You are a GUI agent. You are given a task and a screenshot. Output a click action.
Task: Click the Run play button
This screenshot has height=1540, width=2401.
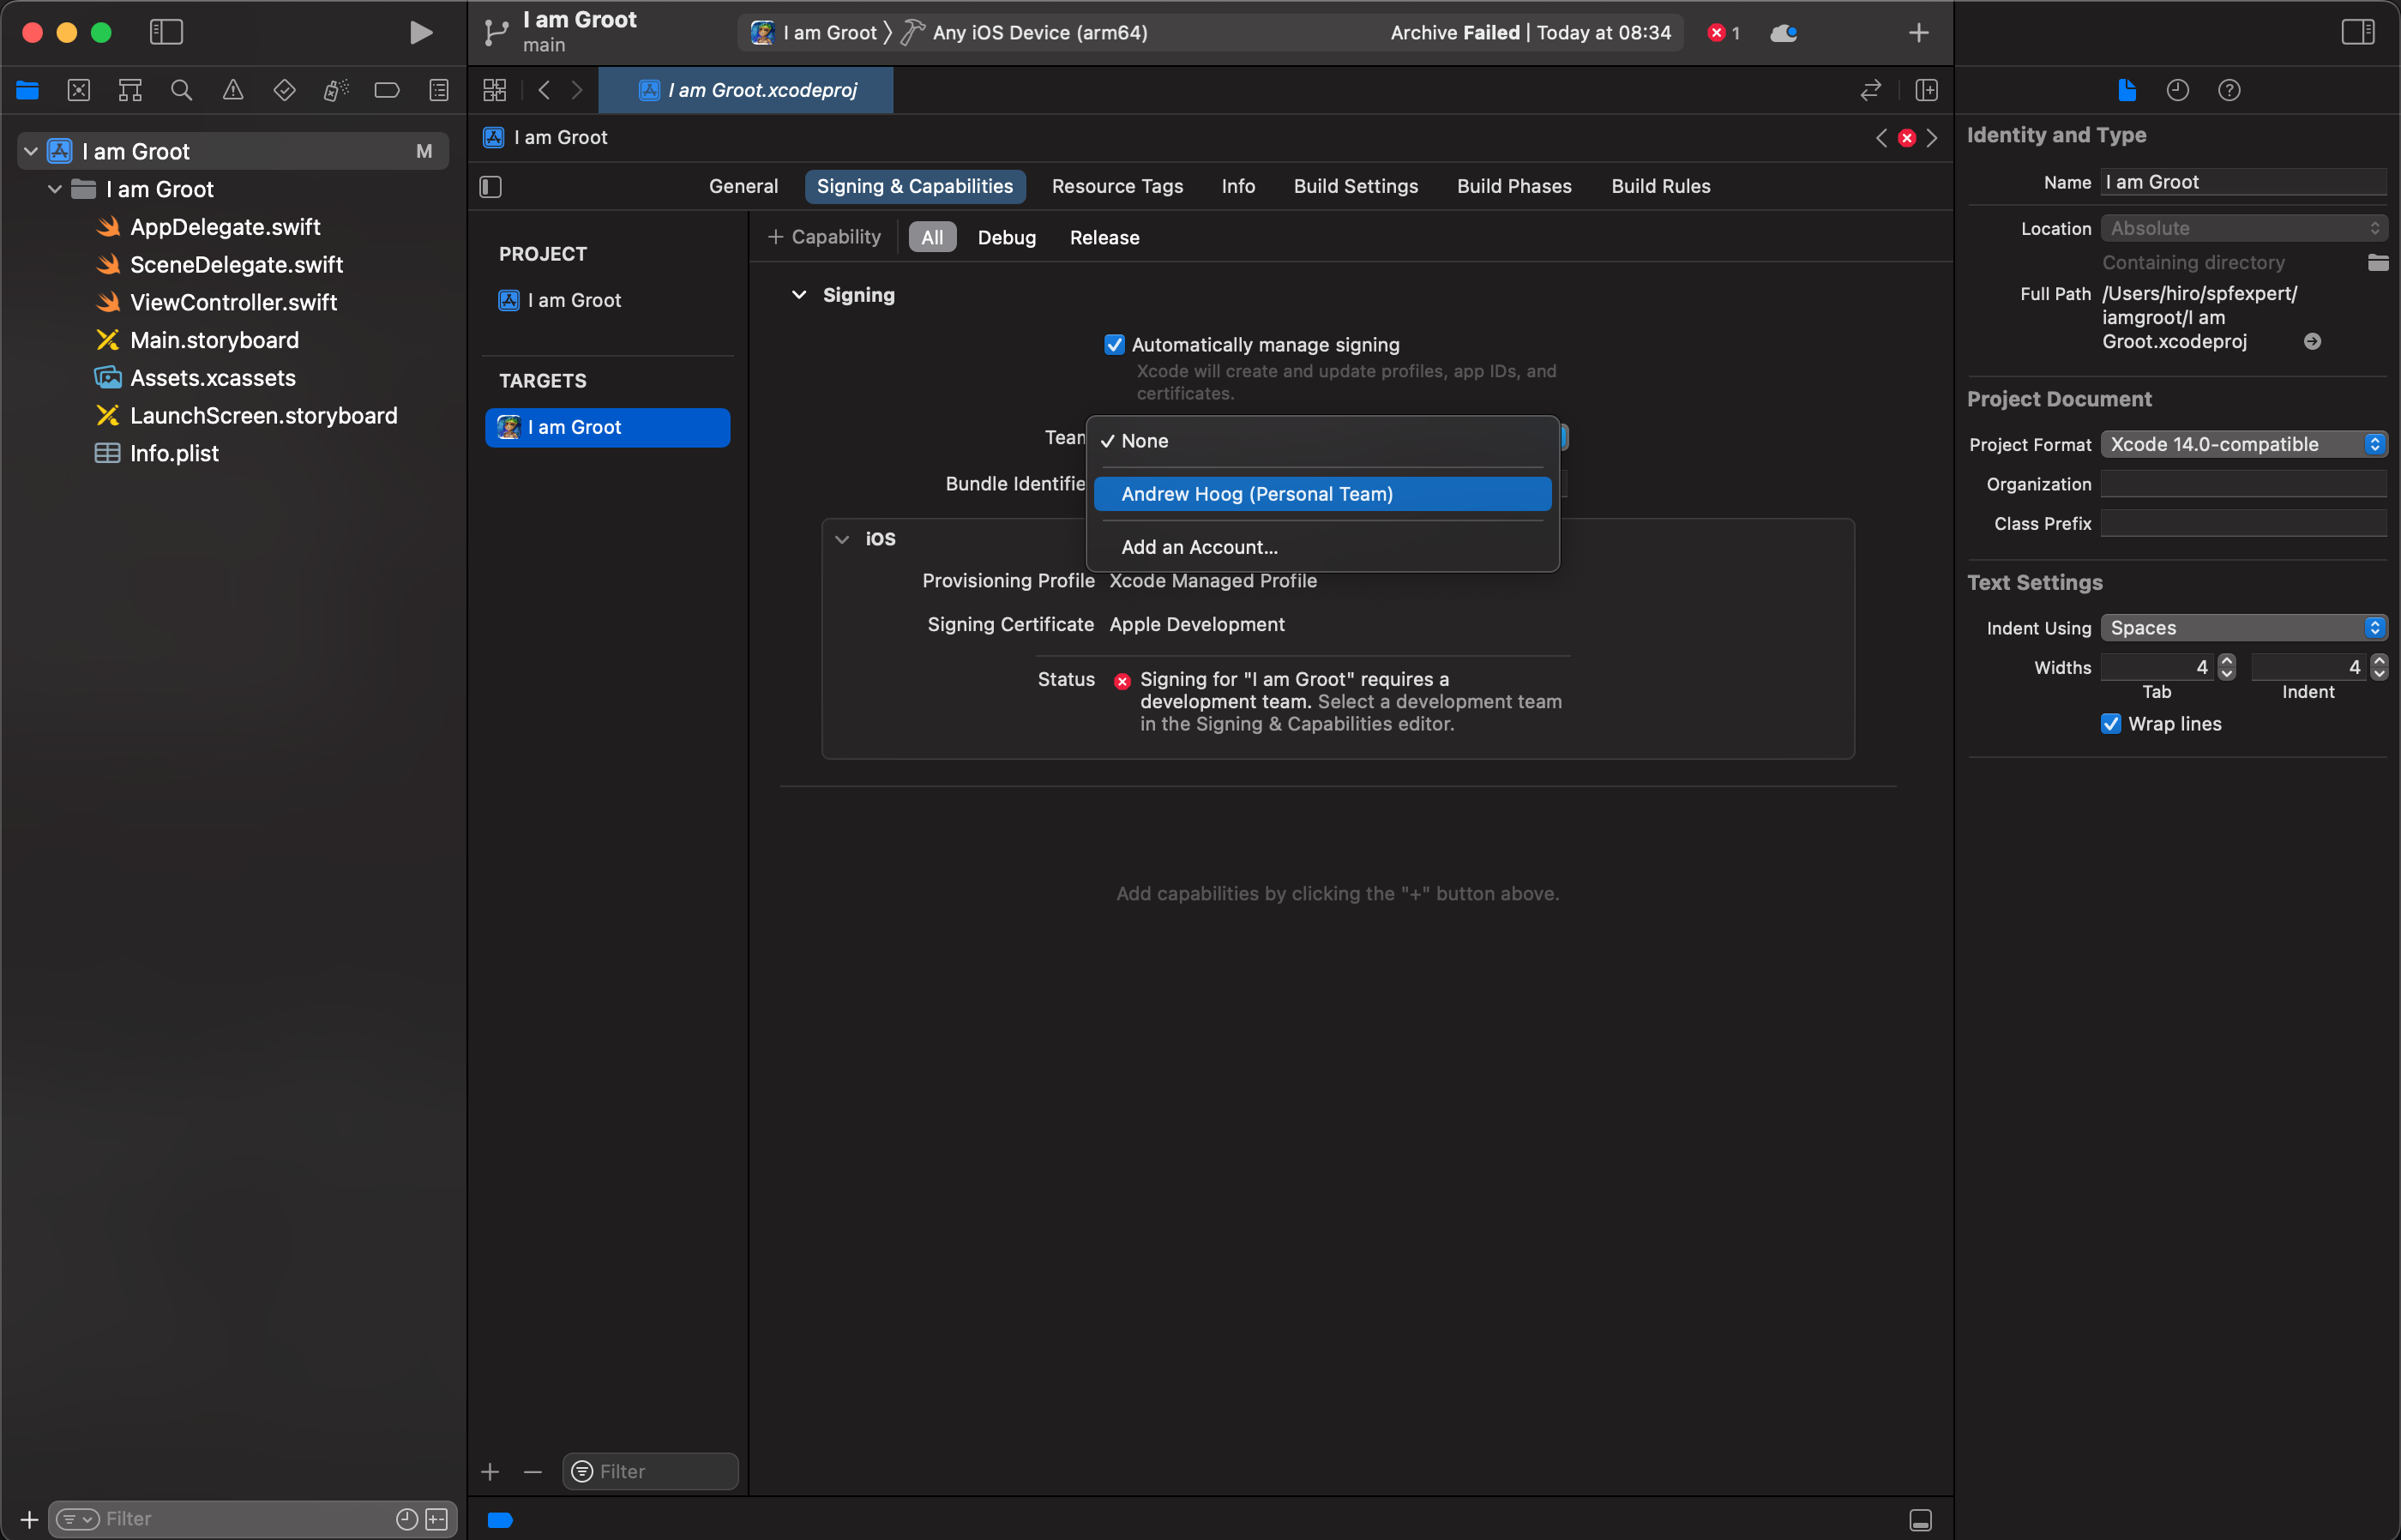[x=421, y=32]
